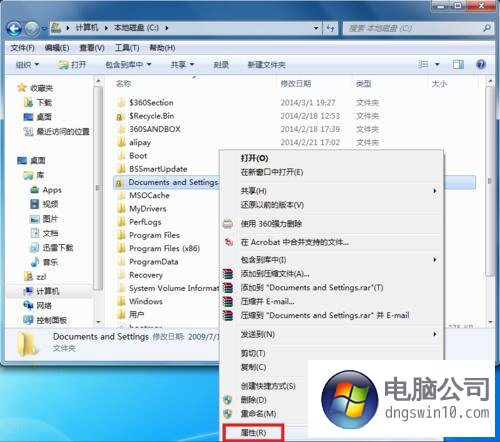The height and width of the screenshot is (442, 500).
Task: Sort by 修改日期 column header
Action: pos(296,83)
